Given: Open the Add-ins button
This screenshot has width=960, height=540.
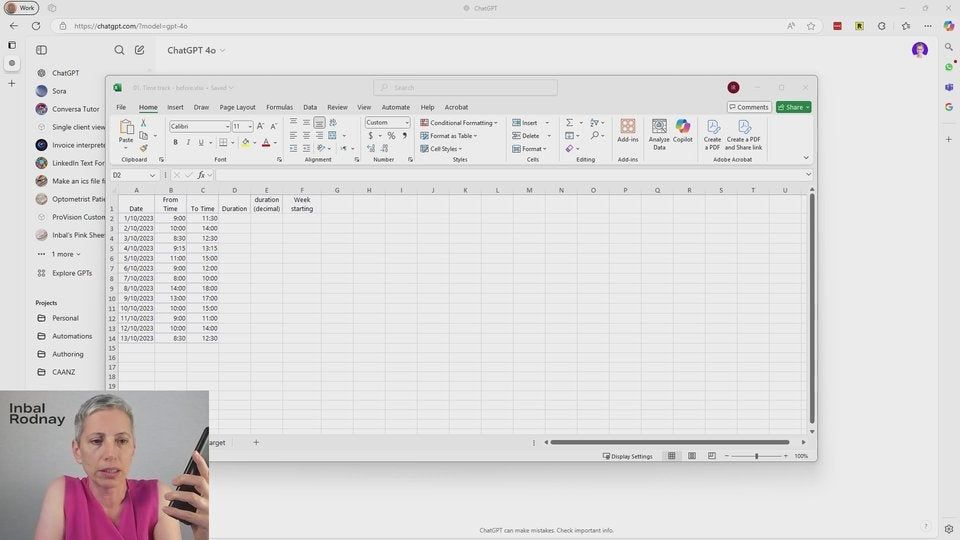Looking at the screenshot, I should tap(628, 131).
